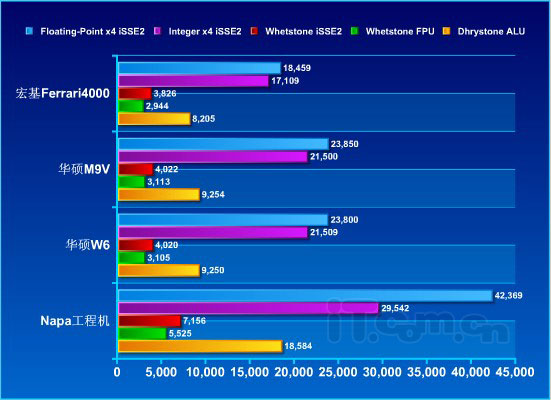Viewport: 551px width, 400px height.
Task: Click the Napa green bar valued 5,525
Action: 142,334
